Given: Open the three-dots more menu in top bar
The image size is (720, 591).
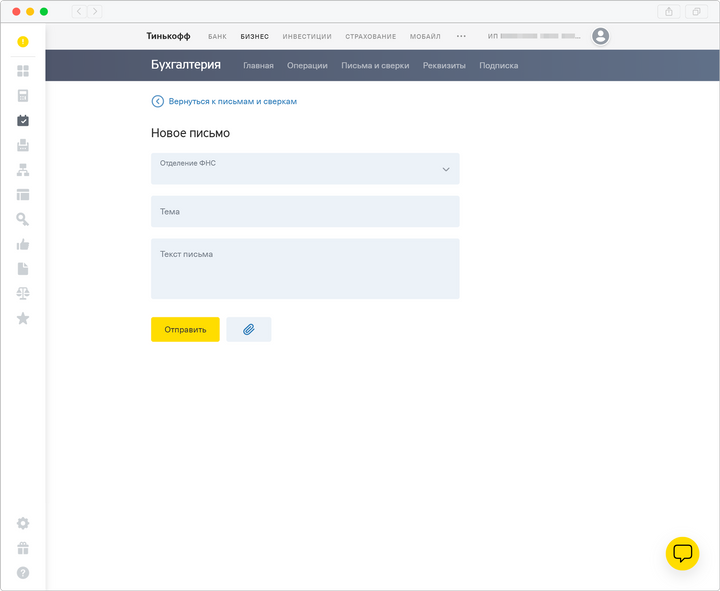Looking at the screenshot, I should (461, 36).
